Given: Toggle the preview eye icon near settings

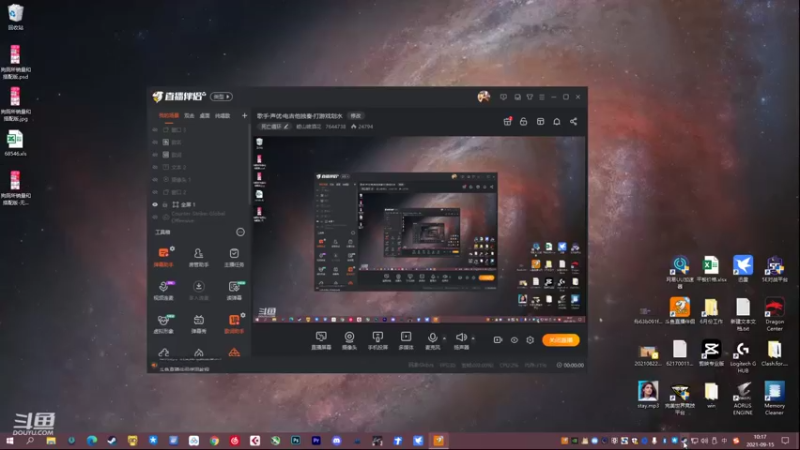Looking at the screenshot, I should pos(514,340).
